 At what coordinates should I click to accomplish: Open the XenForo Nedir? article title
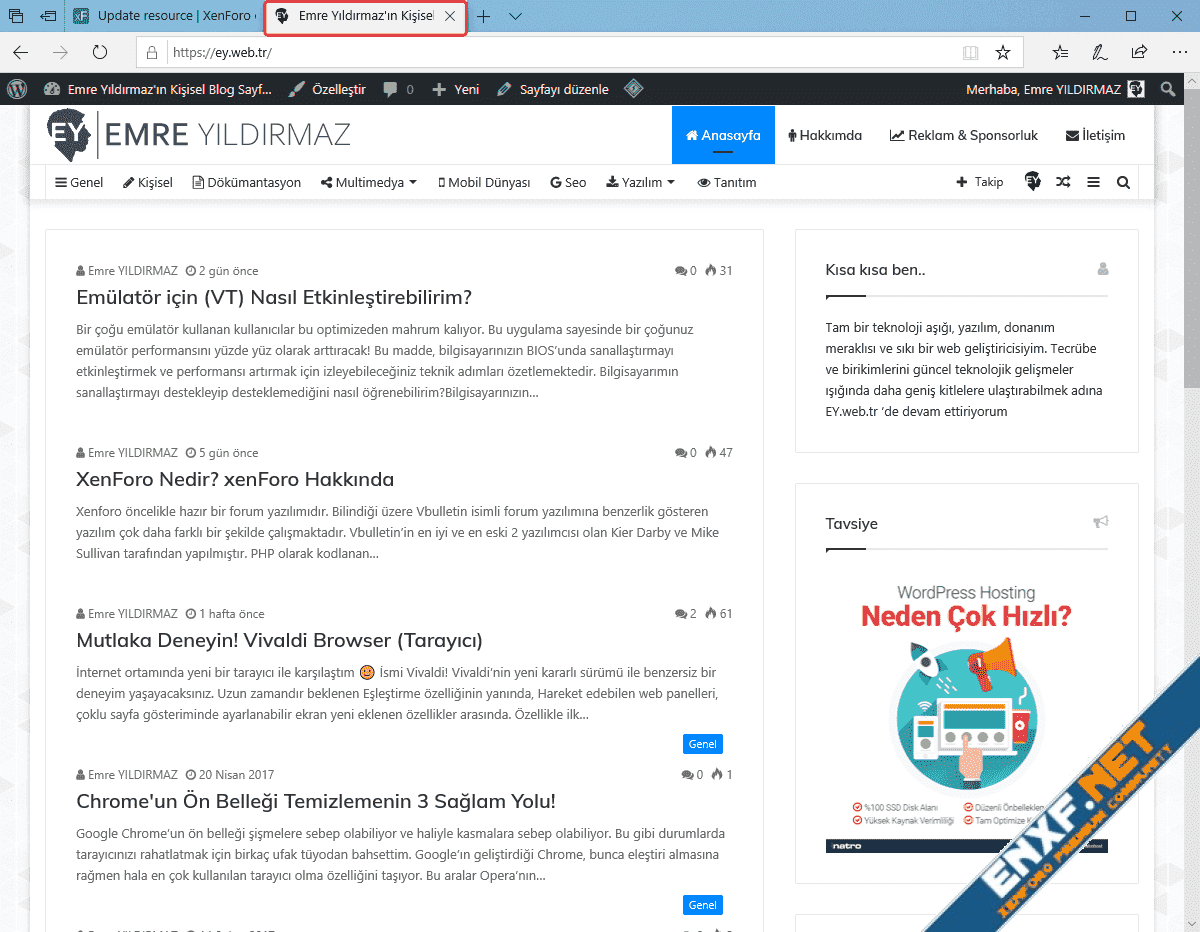pyautogui.click(x=235, y=479)
